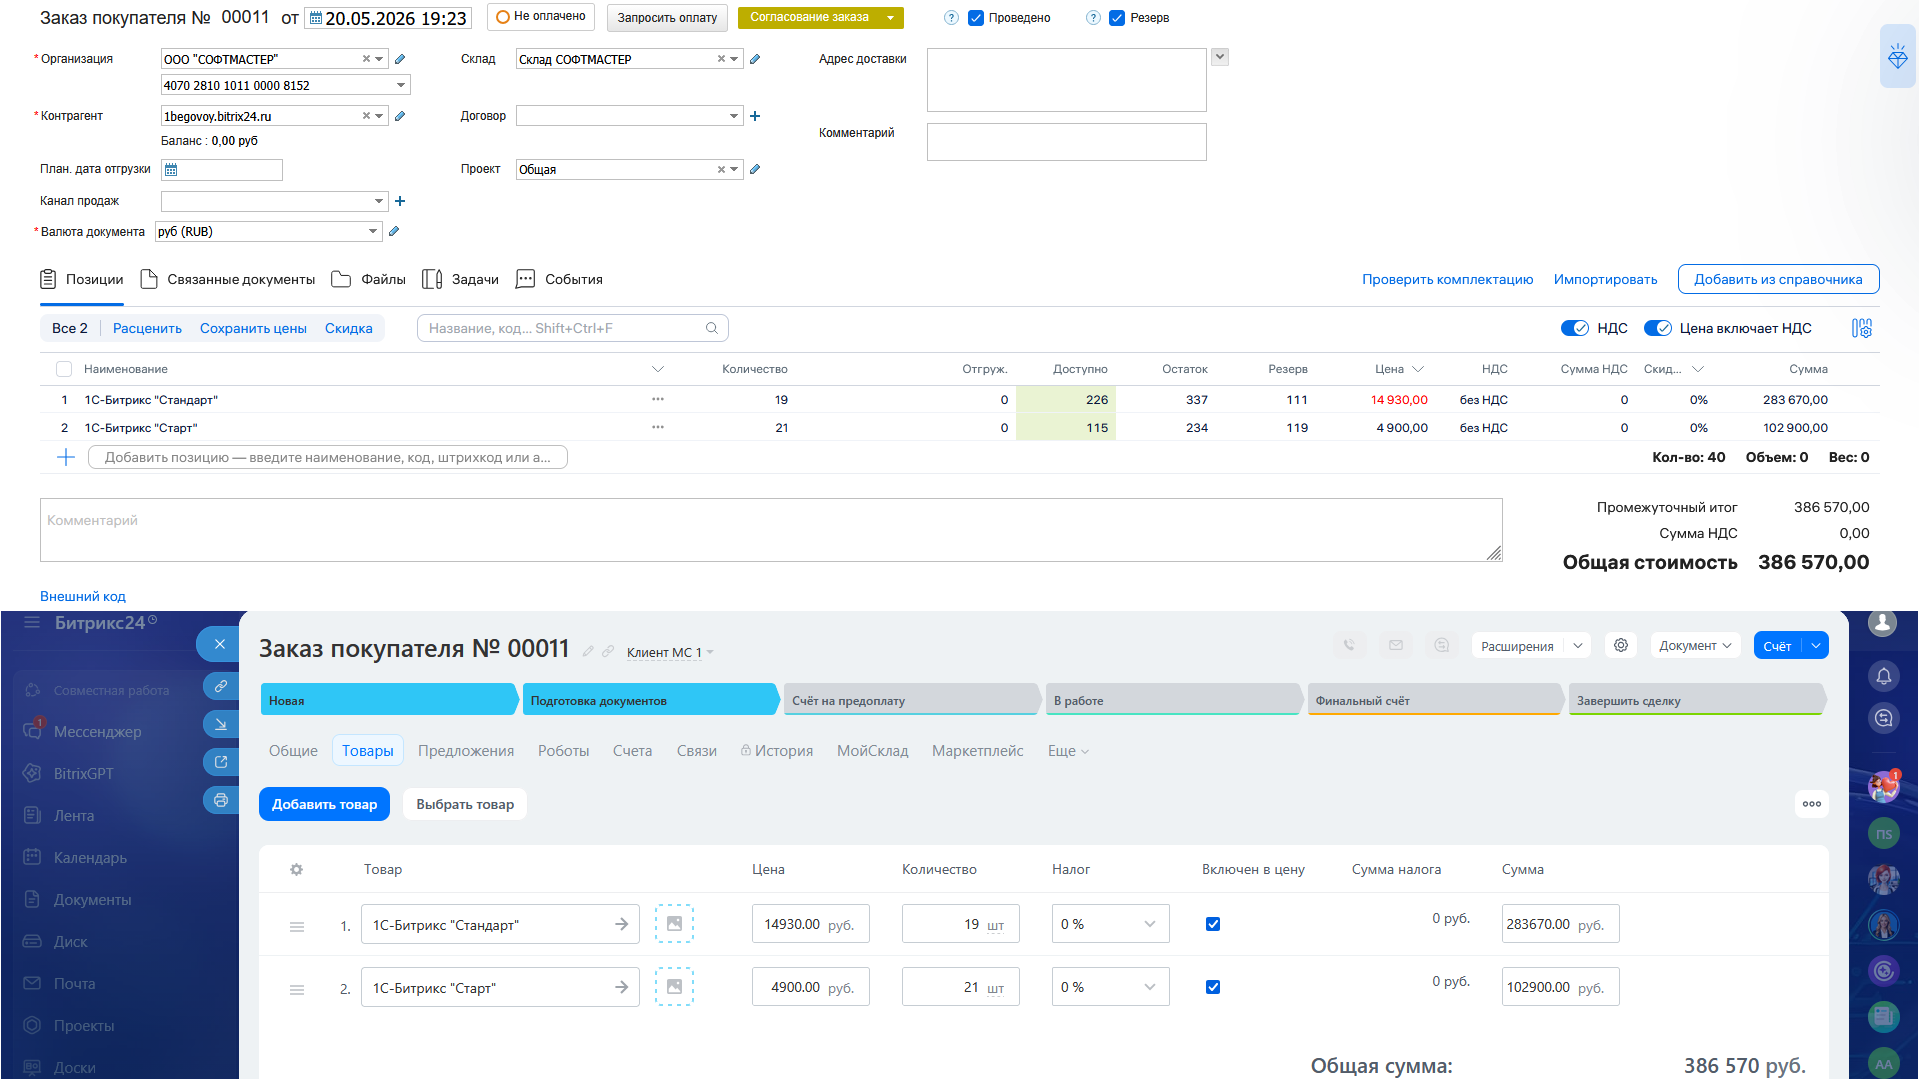Open tax rate dropdown for 1С-Битрикс "Старт"
Image resolution: width=1919 pixels, height=1079 pixels.
point(1110,987)
